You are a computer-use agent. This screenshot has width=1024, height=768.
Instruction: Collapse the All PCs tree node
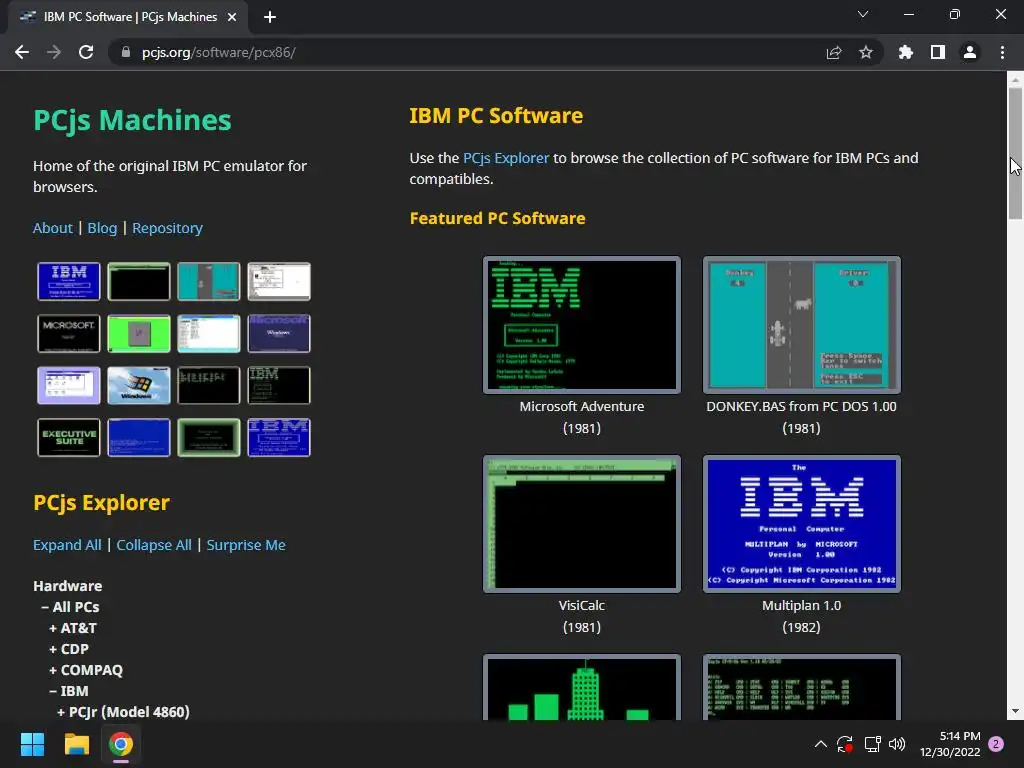[x=70, y=607]
